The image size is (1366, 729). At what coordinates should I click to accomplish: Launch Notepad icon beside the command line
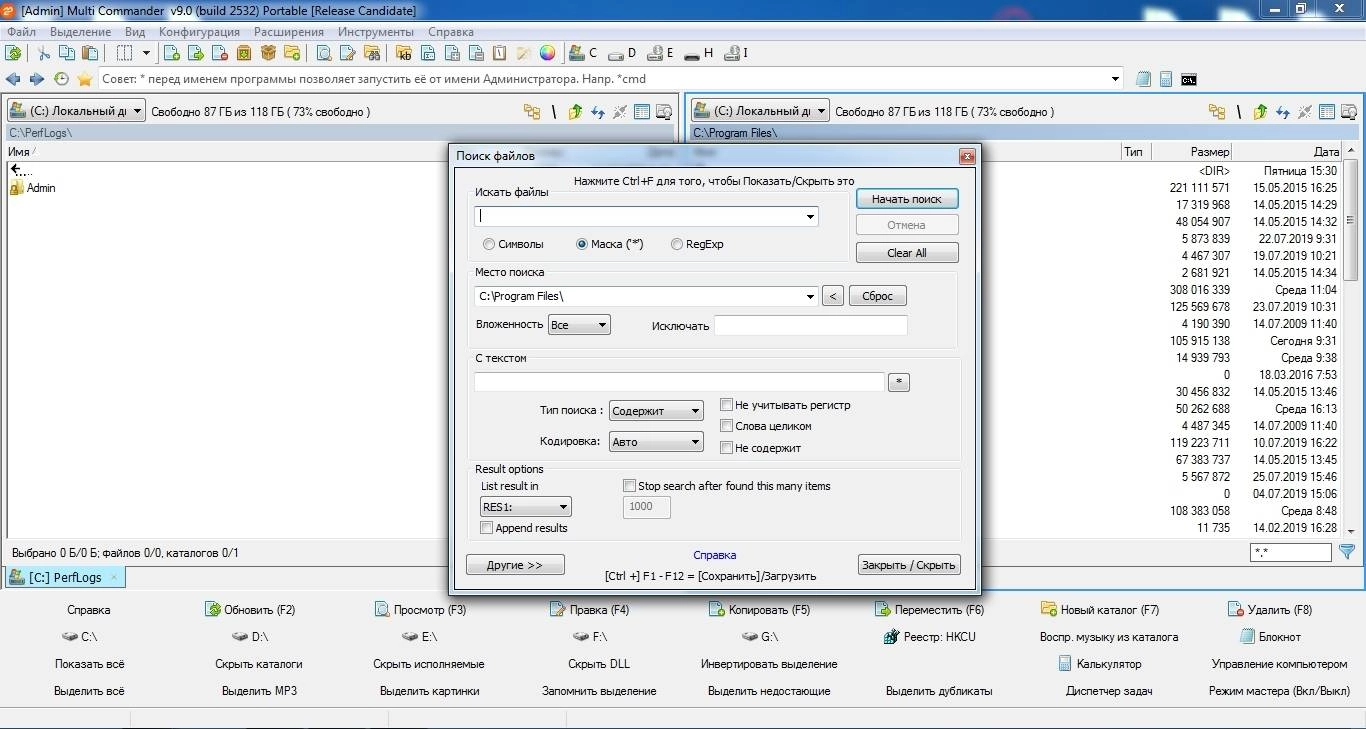(1144, 79)
